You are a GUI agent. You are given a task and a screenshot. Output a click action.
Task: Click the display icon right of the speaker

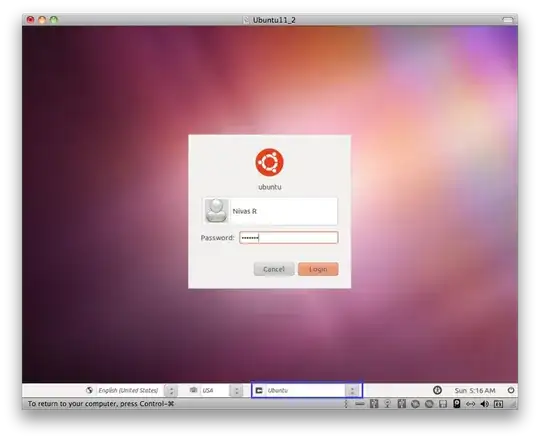click(498, 404)
